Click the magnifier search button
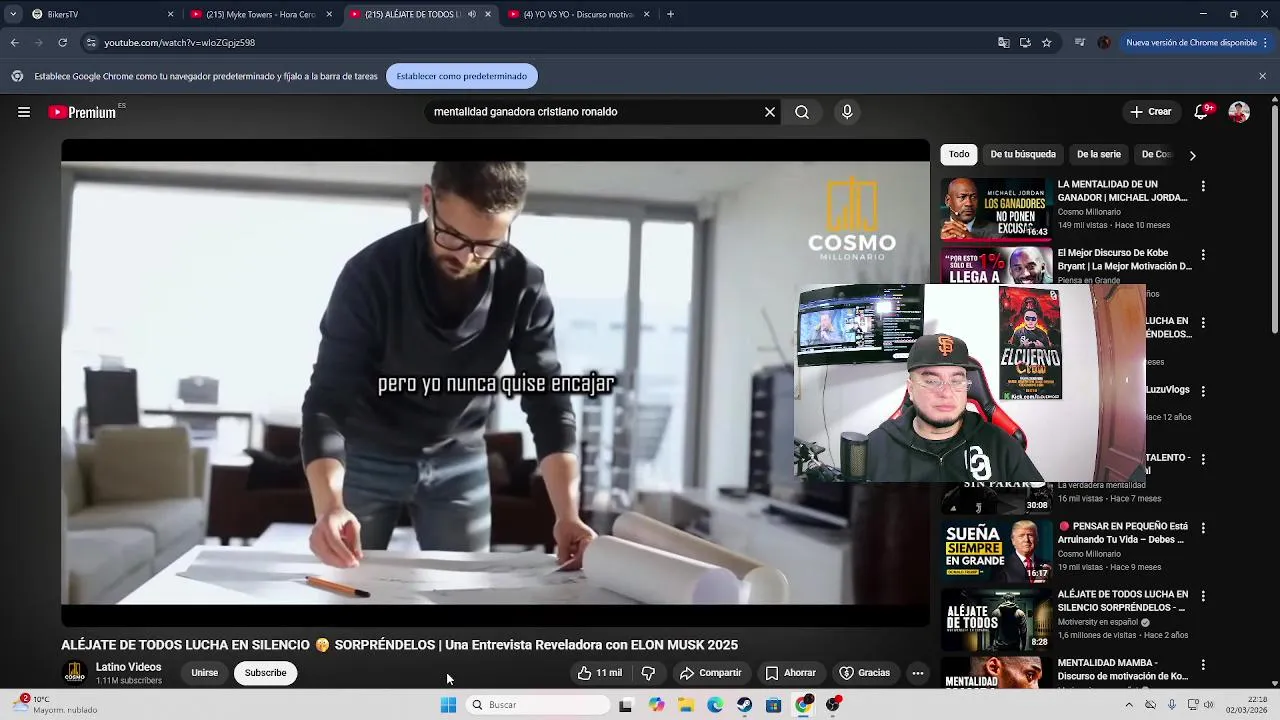This screenshot has height=720, width=1280. point(802,112)
